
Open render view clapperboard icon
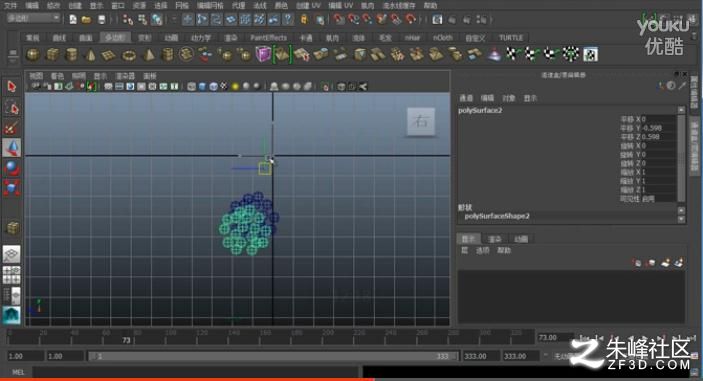438,19
